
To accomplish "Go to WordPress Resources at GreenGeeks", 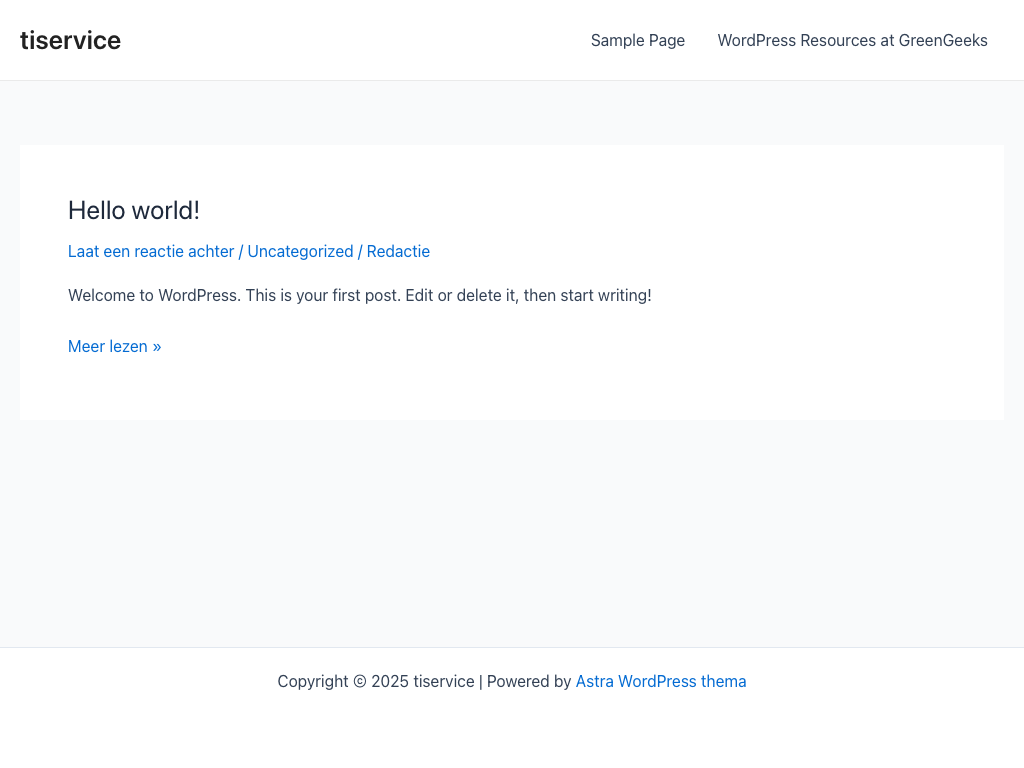I will (x=852, y=40).
